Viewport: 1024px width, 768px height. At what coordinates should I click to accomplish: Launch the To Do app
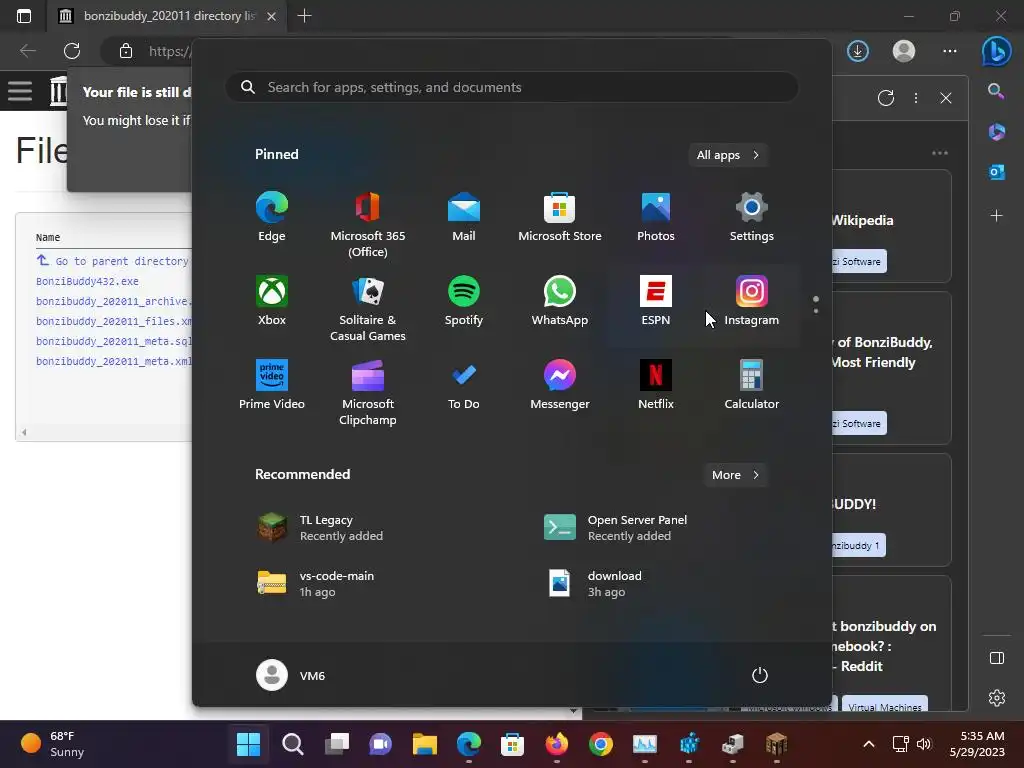(464, 385)
